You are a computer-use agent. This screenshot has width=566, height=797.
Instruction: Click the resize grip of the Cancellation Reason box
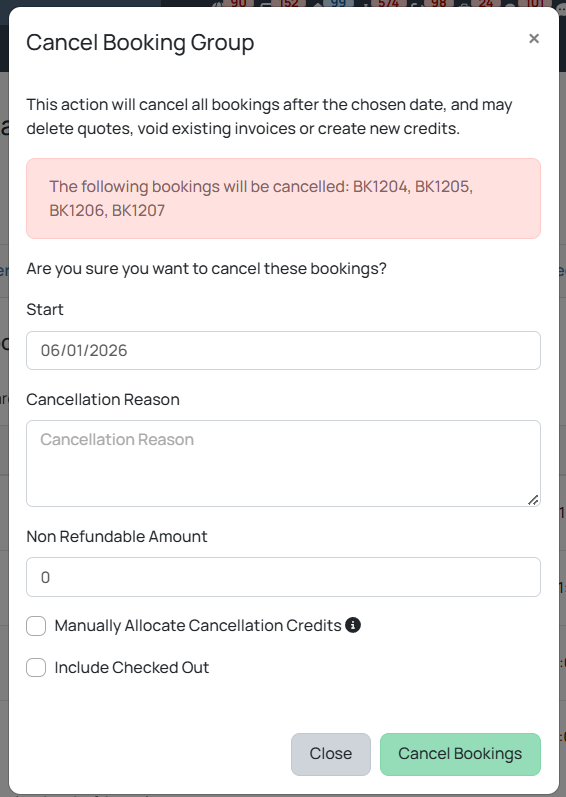pyautogui.click(x=532, y=500)
